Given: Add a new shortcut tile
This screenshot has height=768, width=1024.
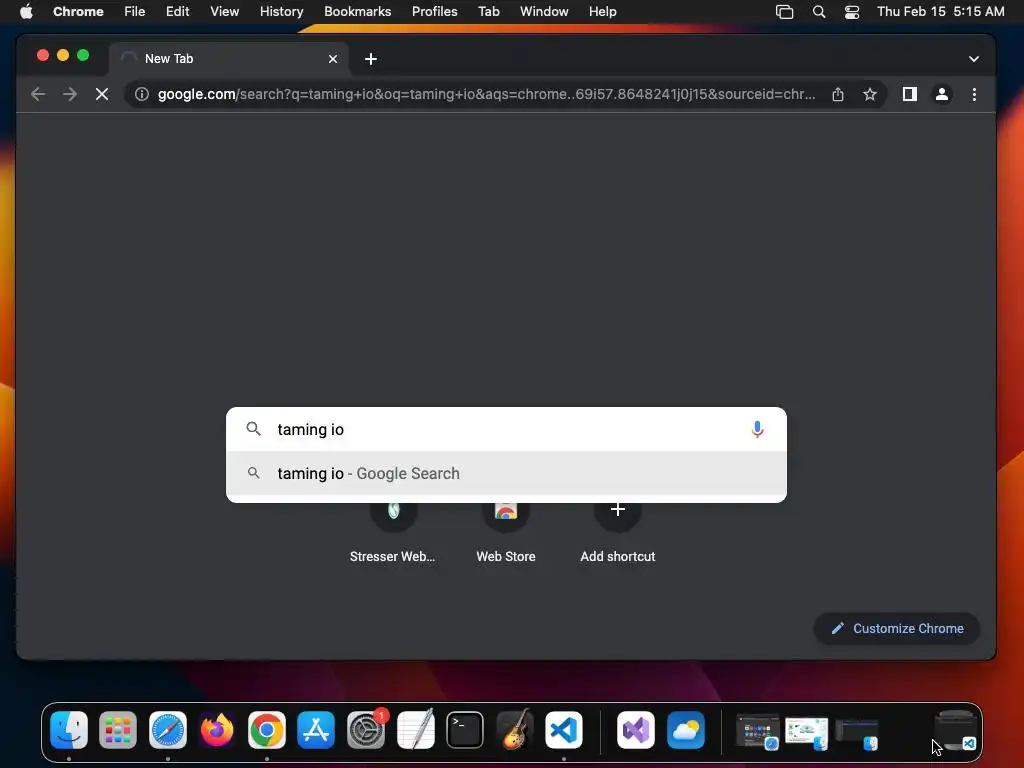Looking at the screenshot, I should 617,532.
